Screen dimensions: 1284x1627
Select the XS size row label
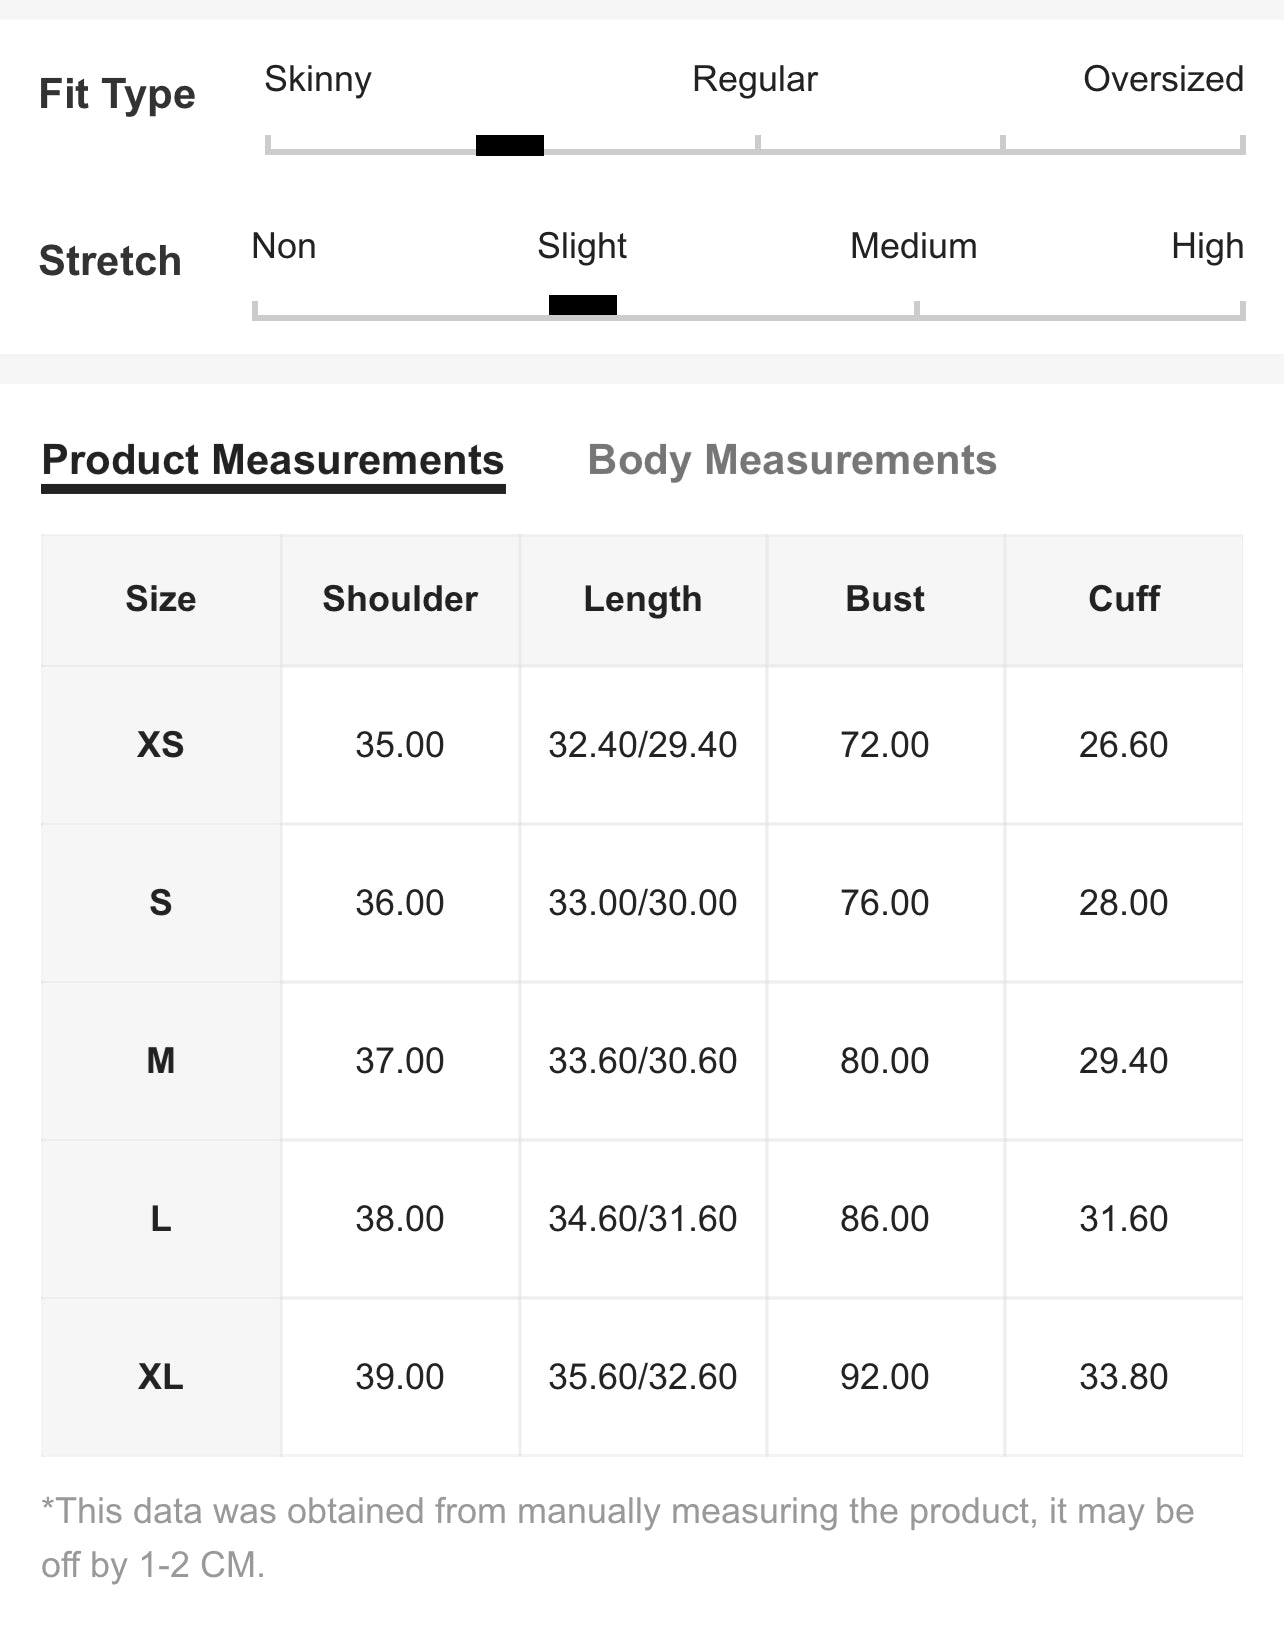[161, 745]
